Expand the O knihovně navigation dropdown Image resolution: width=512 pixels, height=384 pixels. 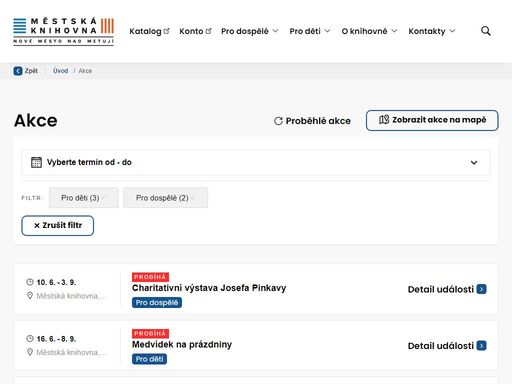pos(369,31)
